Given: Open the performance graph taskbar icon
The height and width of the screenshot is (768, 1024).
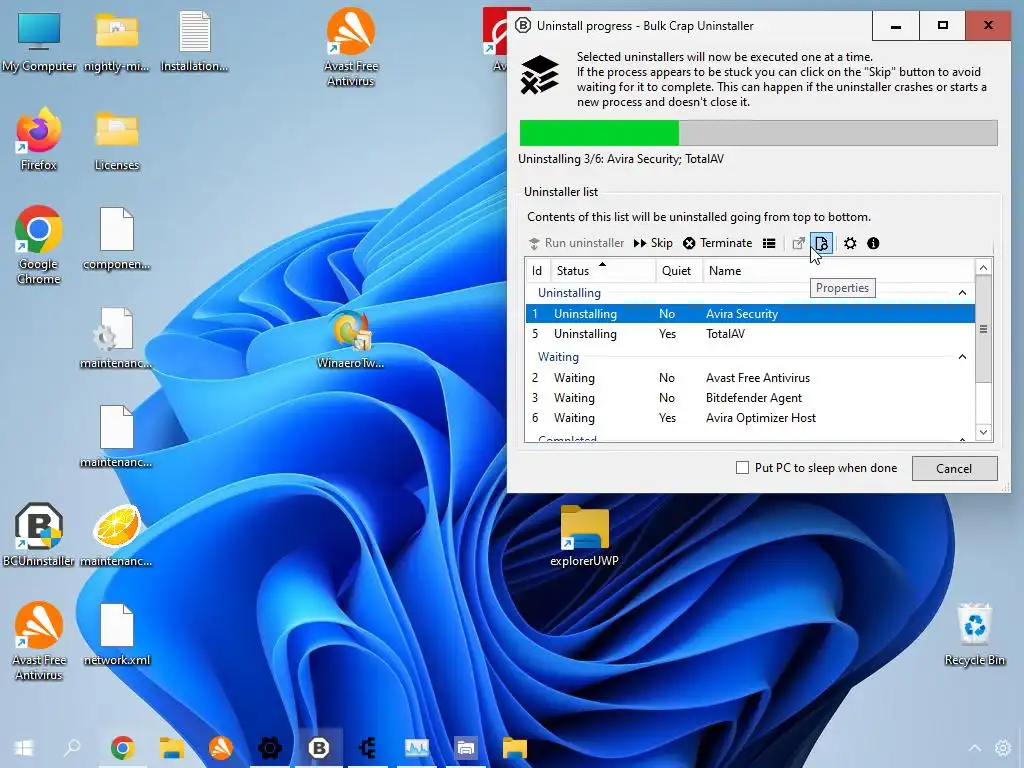Looking at the screenshot, I should pyautogui.click(x=417, y=748).
